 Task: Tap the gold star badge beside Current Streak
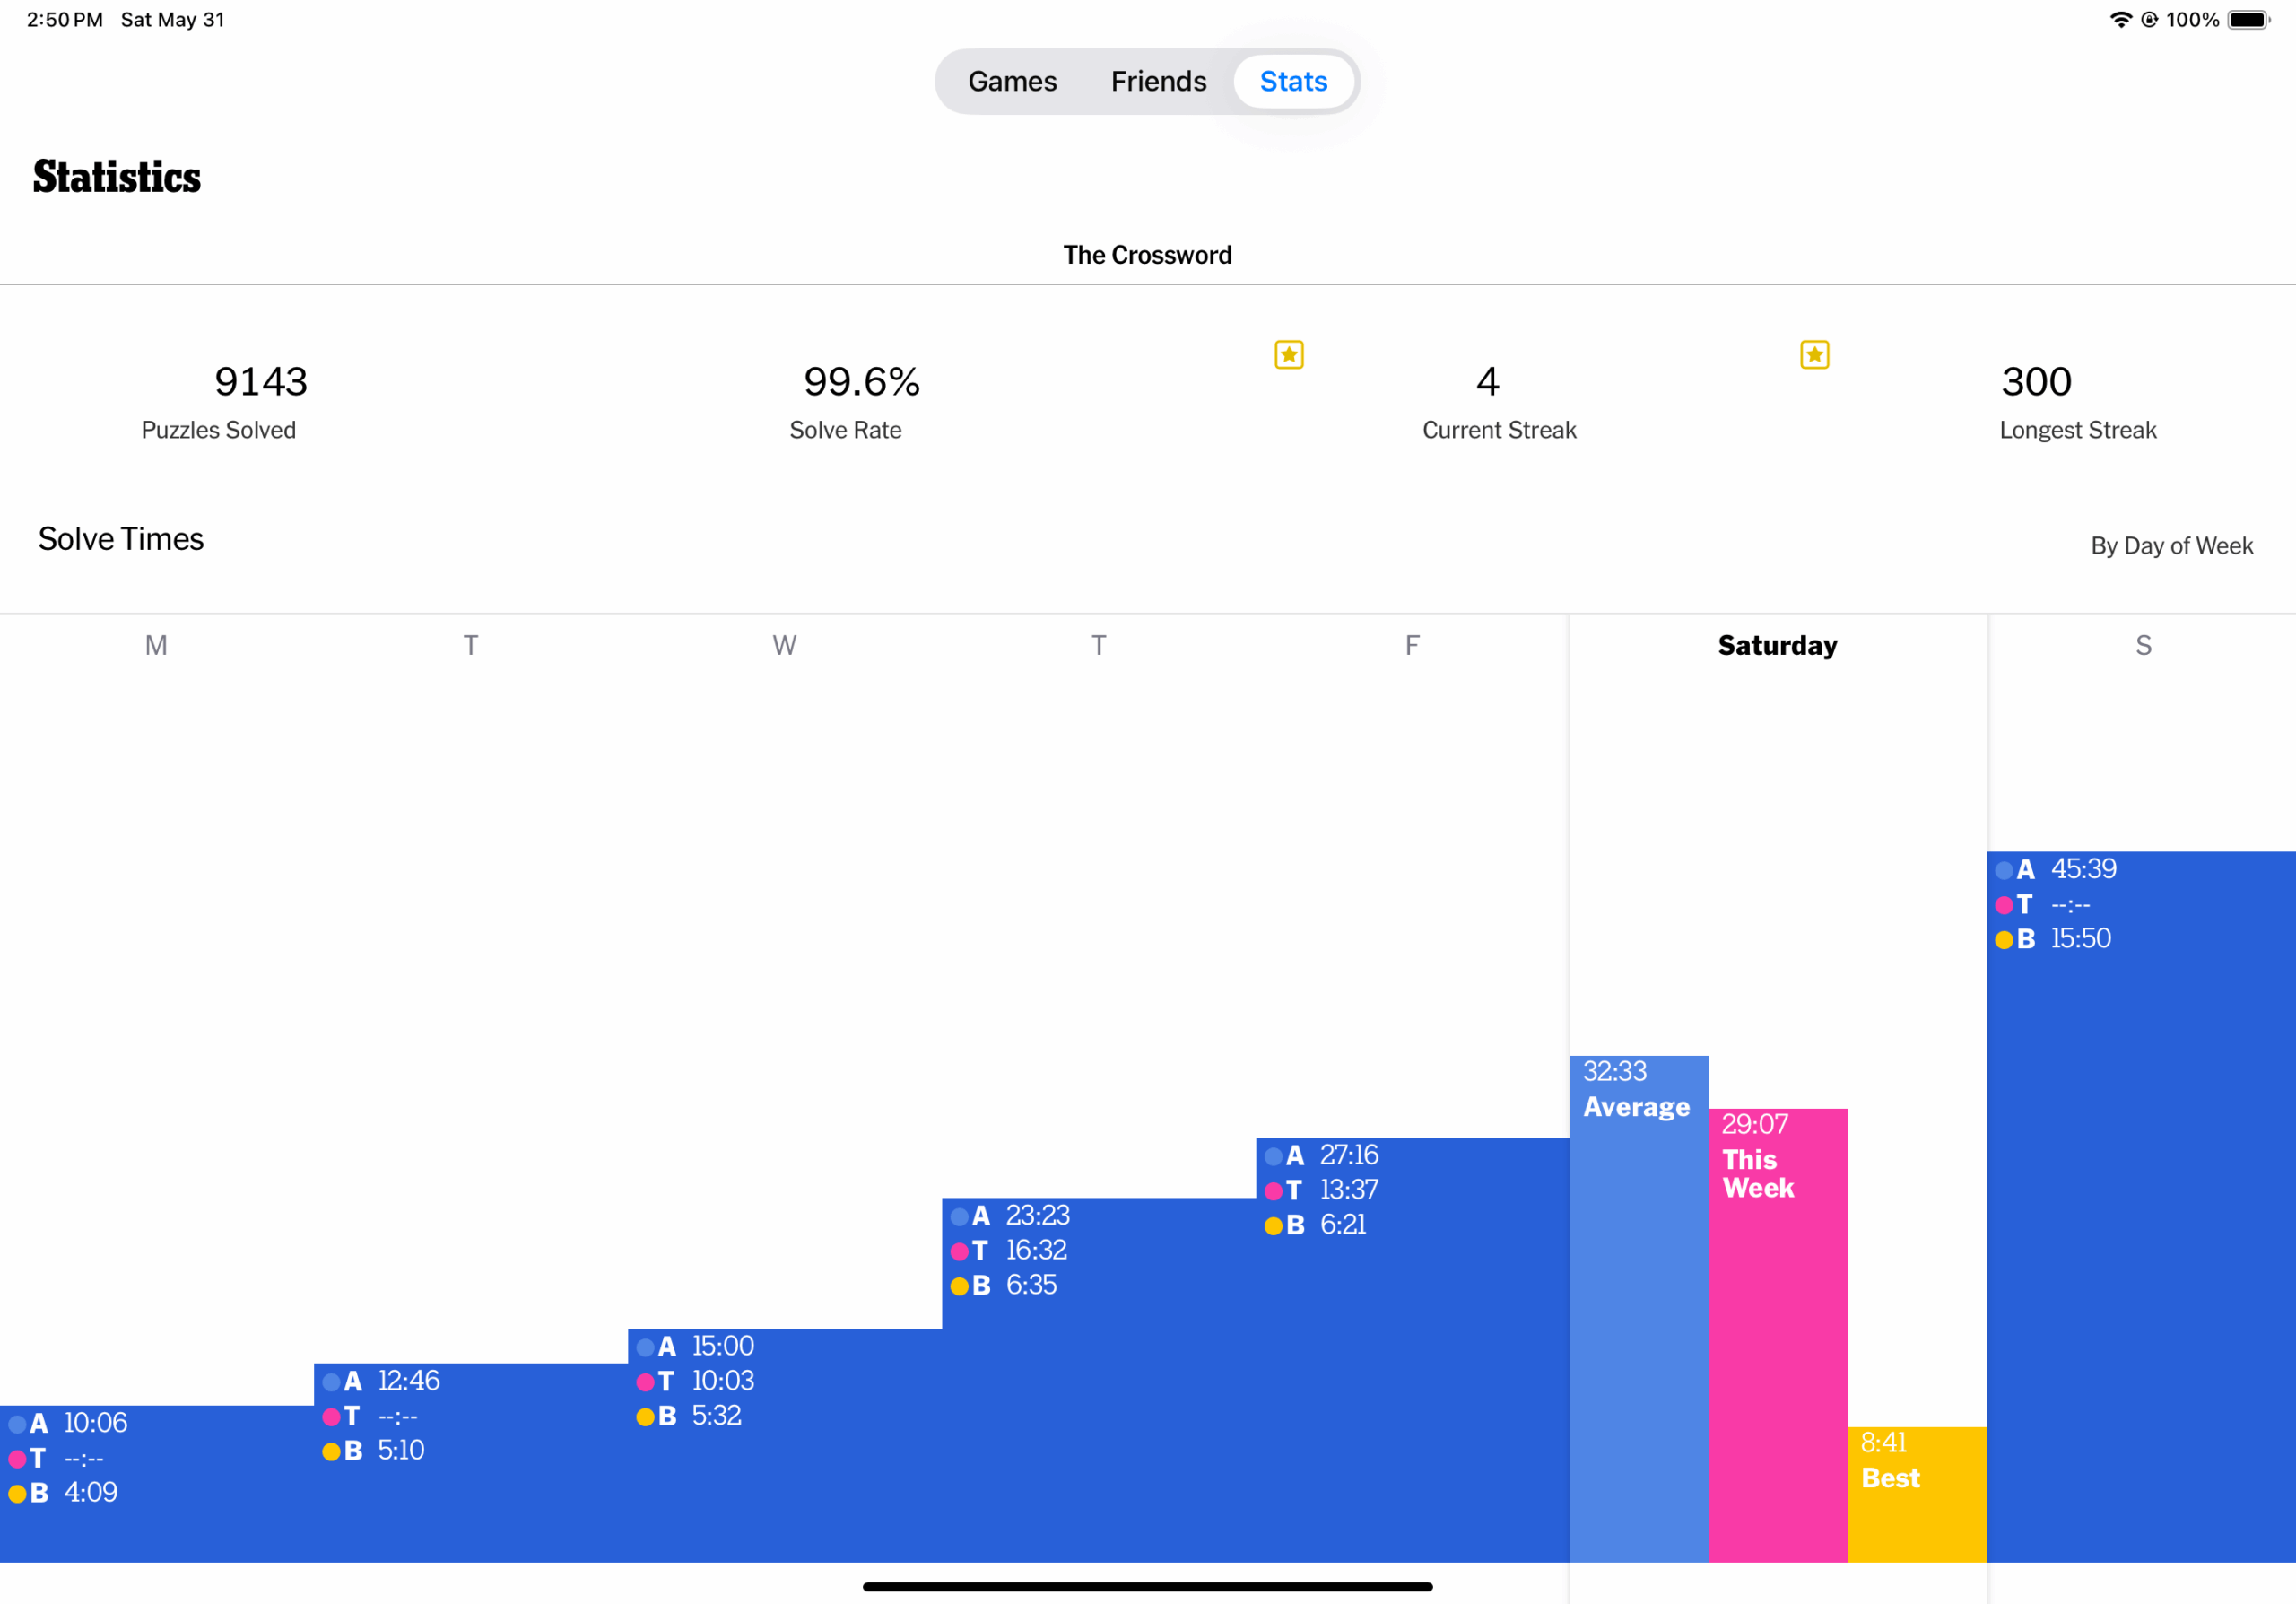point(1289,355)
